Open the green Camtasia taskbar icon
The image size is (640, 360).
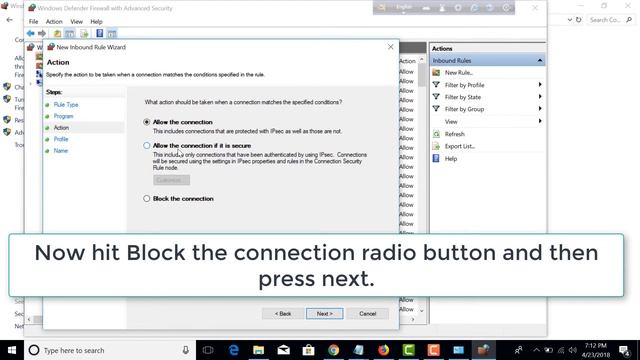pyautogui.click(x=408, y=350)
